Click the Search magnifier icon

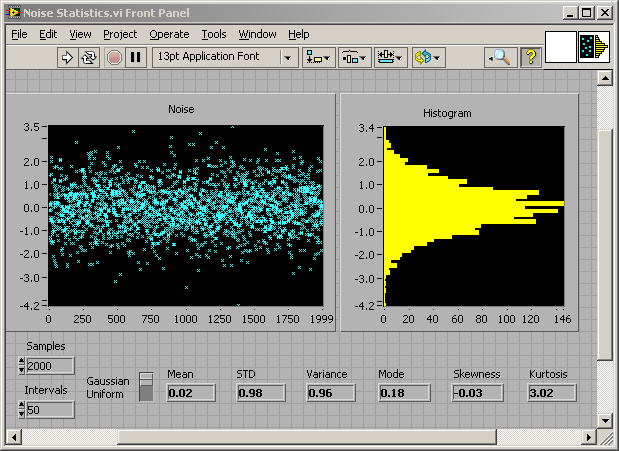click(501, 58)
